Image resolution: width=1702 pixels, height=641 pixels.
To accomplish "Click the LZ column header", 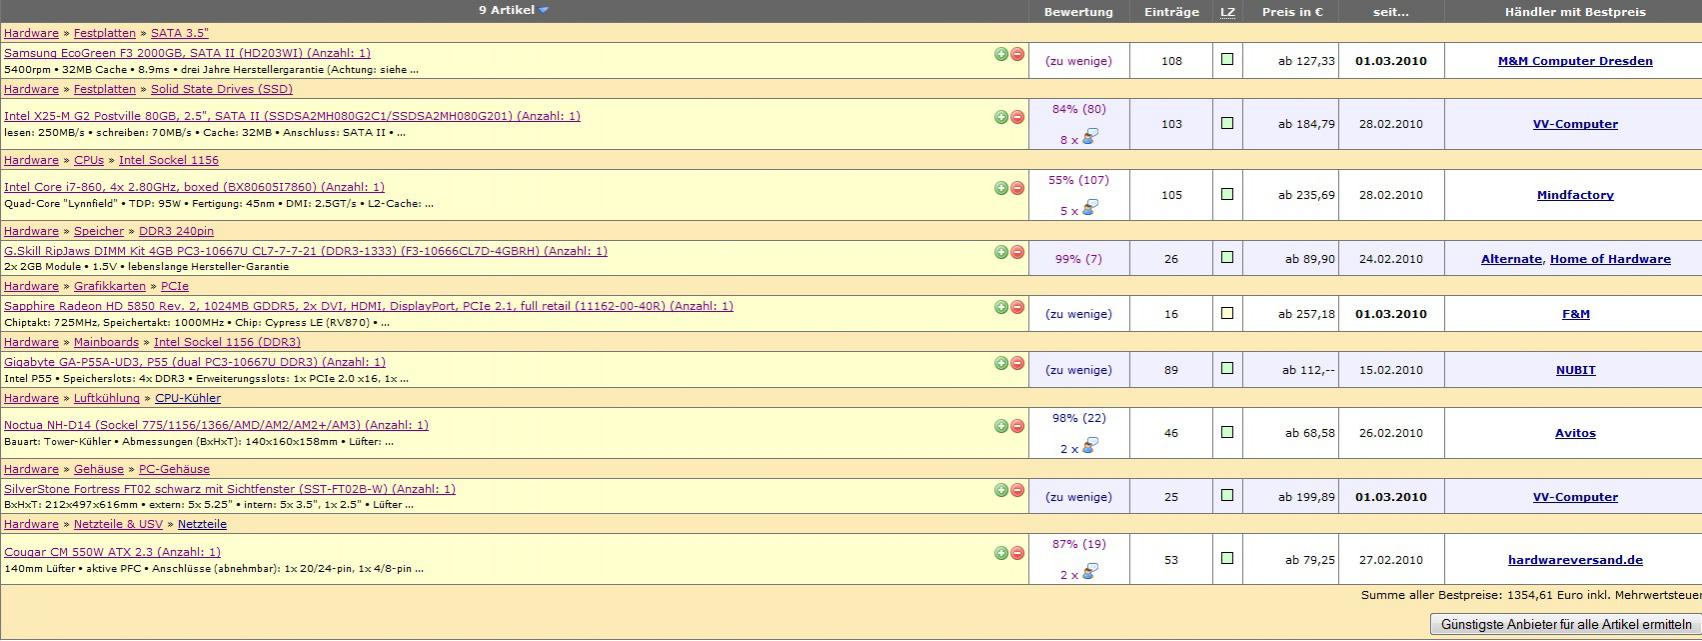I will pos(1228,12).
